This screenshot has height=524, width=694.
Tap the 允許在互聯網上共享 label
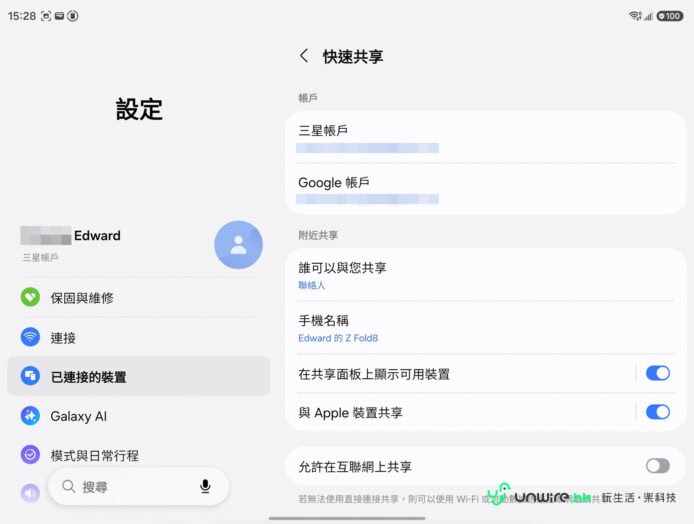(355, 466)
